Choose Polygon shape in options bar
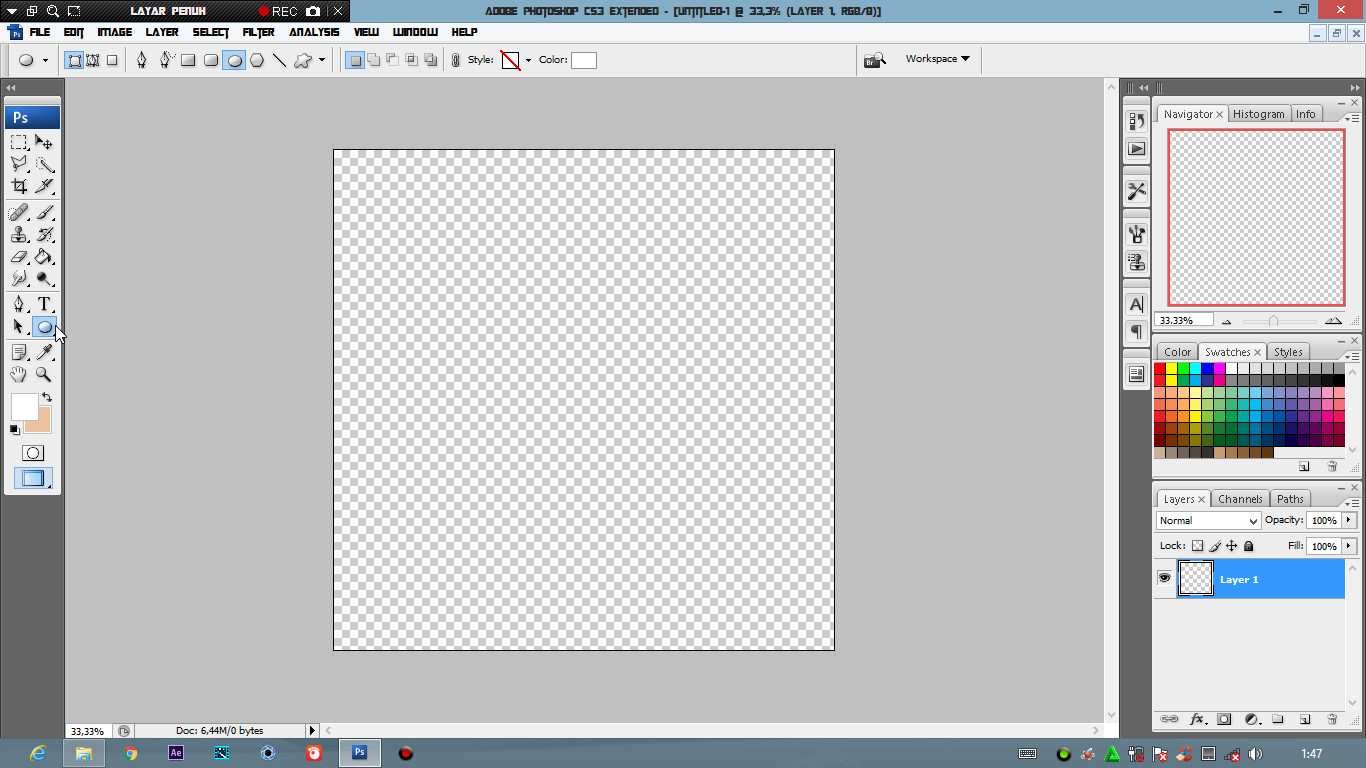 click(257, 60)
